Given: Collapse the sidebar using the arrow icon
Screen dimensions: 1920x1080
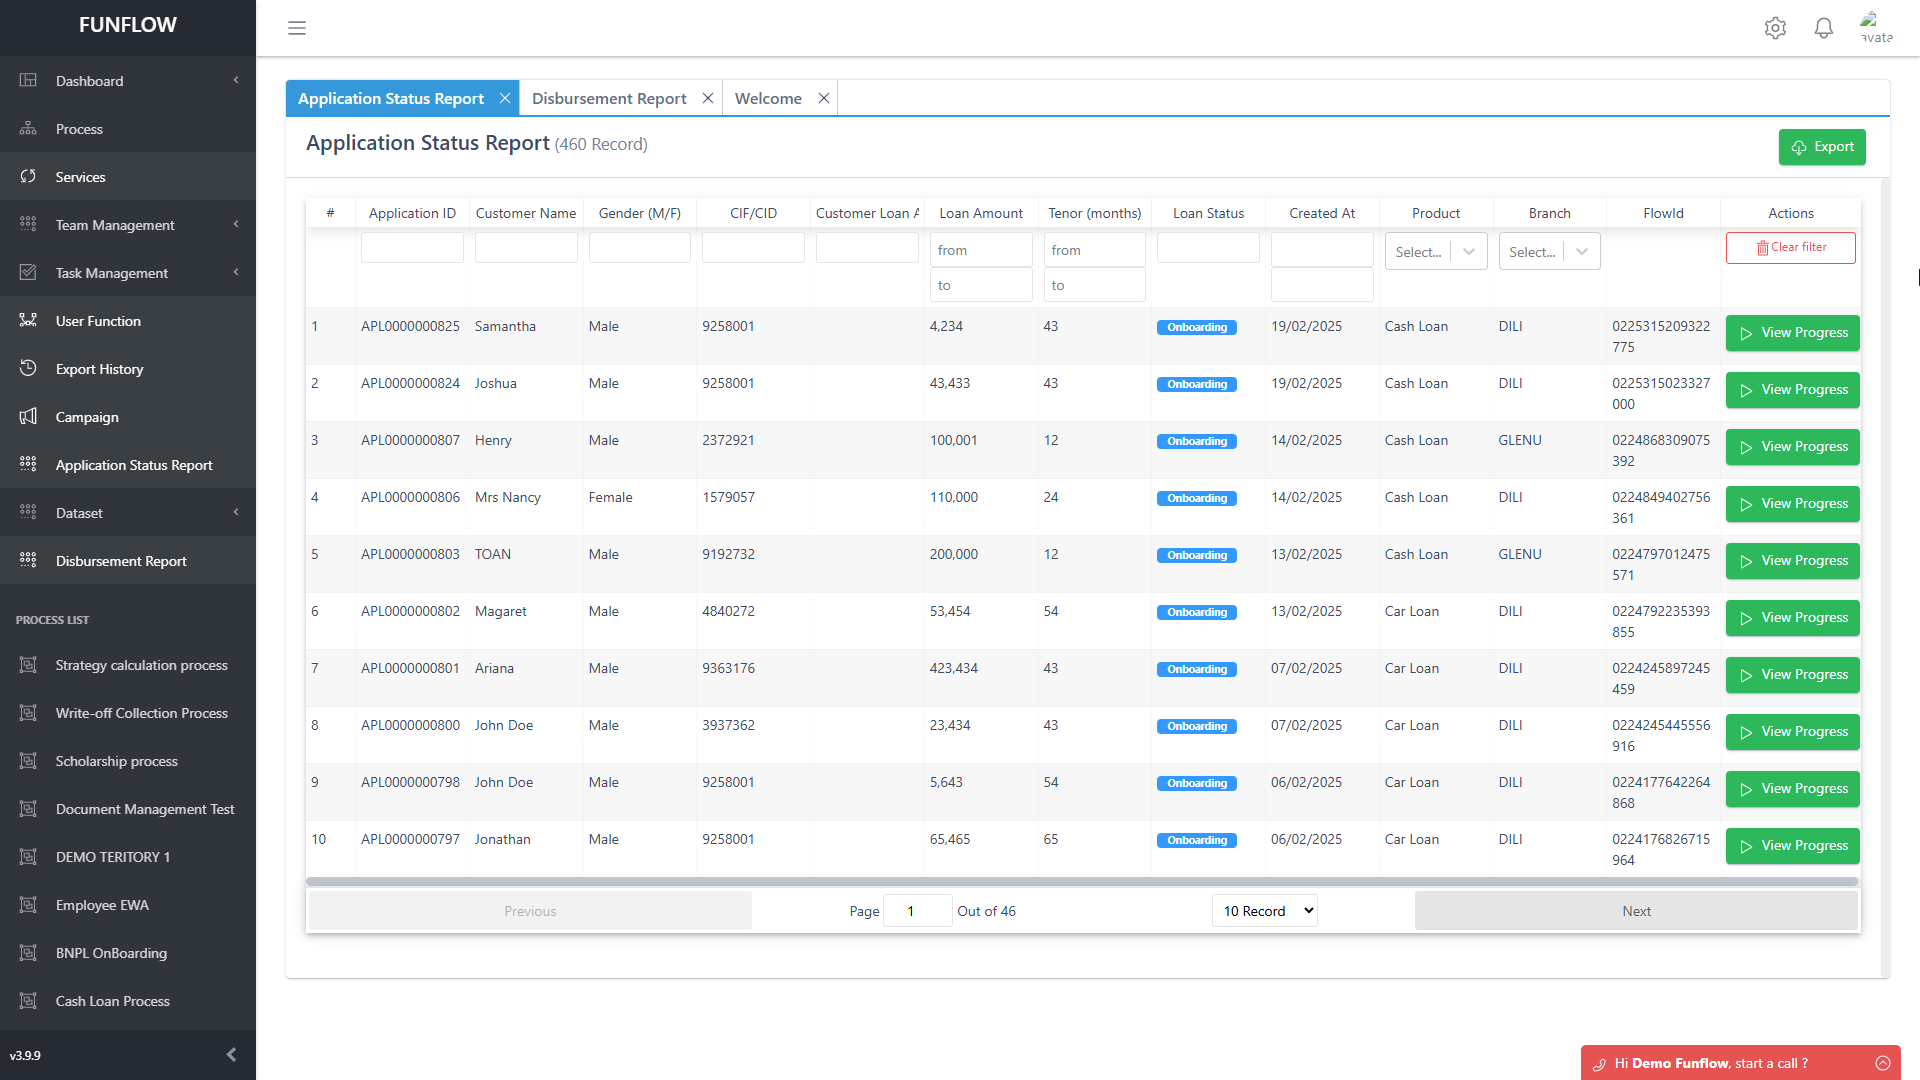Looking at the screenshot, I should coord(231,1054).
